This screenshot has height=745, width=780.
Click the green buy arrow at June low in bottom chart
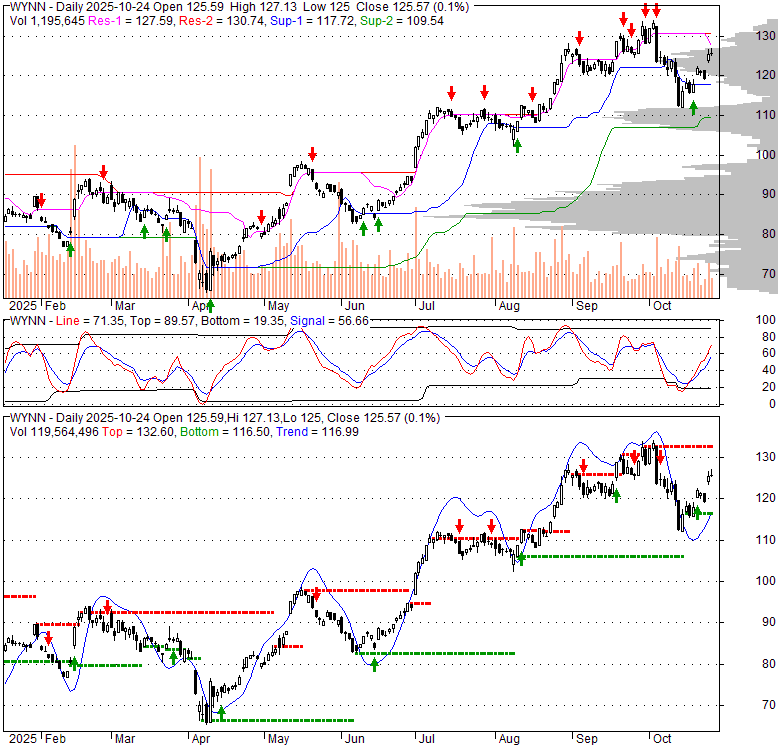(375, 665)
